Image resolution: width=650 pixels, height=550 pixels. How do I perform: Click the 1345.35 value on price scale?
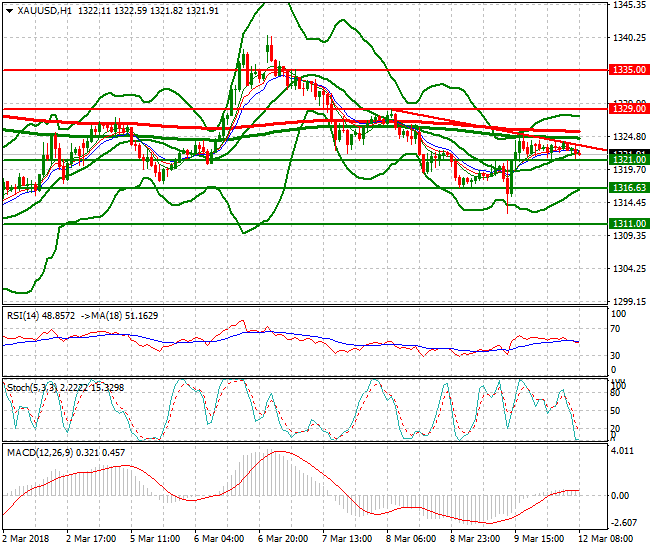click(628, 5)
